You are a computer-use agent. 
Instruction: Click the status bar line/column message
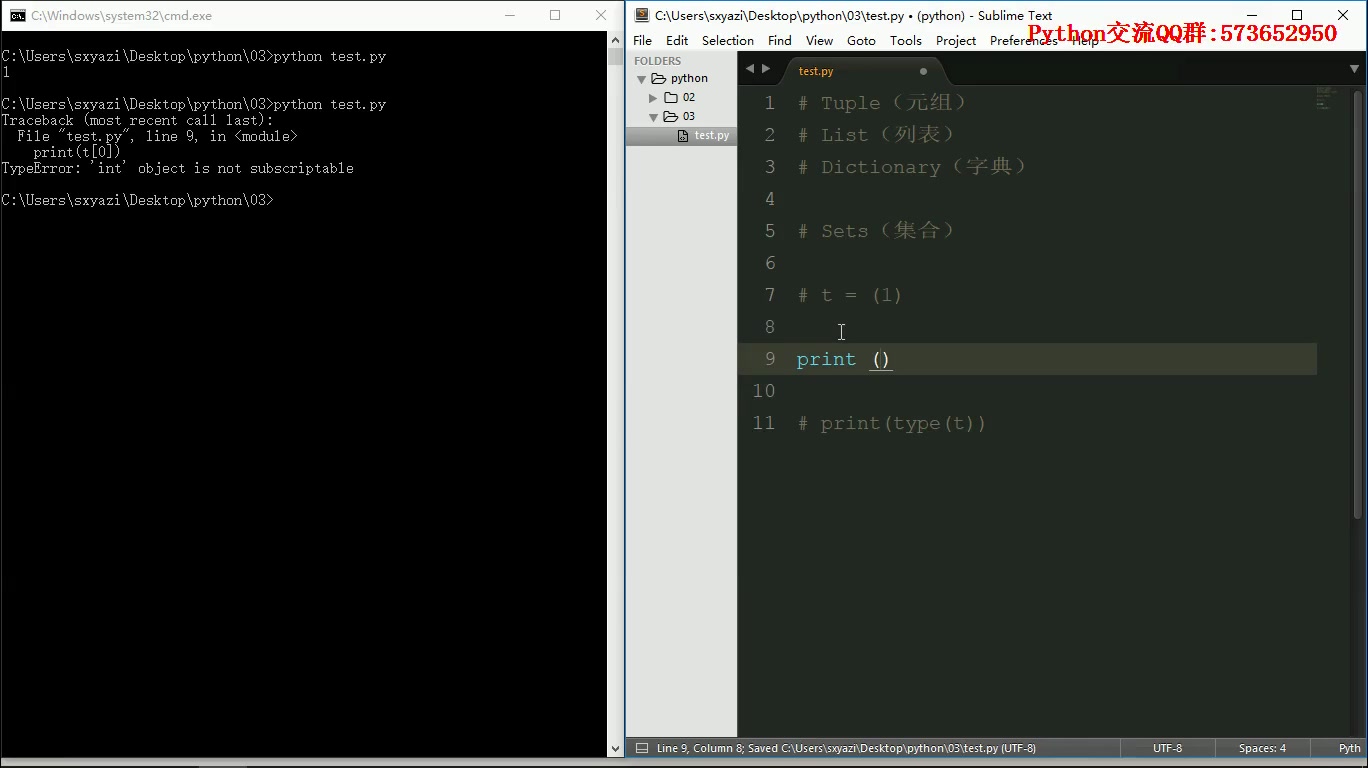pos(846,748)
